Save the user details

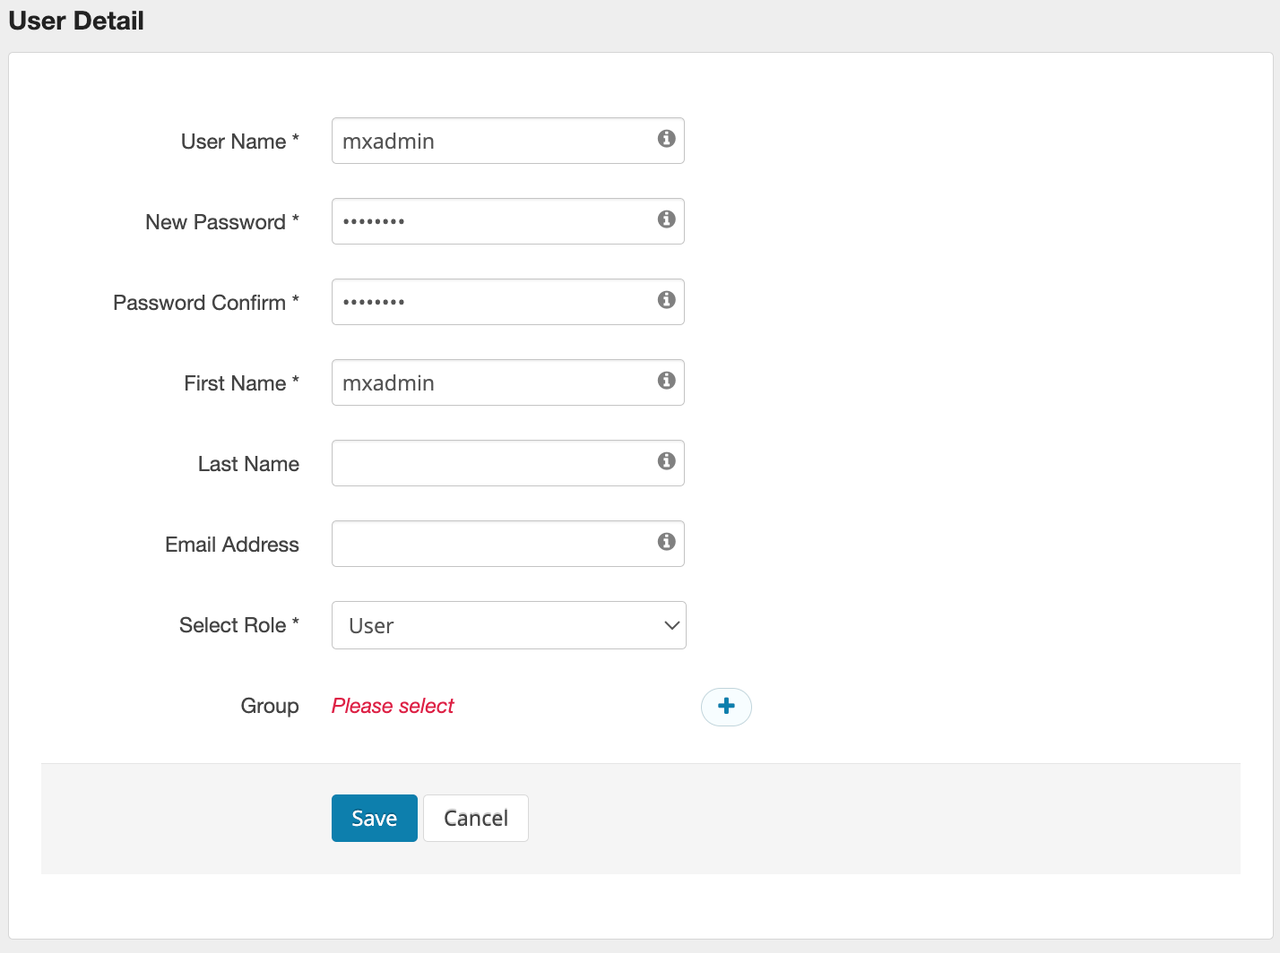[374, 818]
